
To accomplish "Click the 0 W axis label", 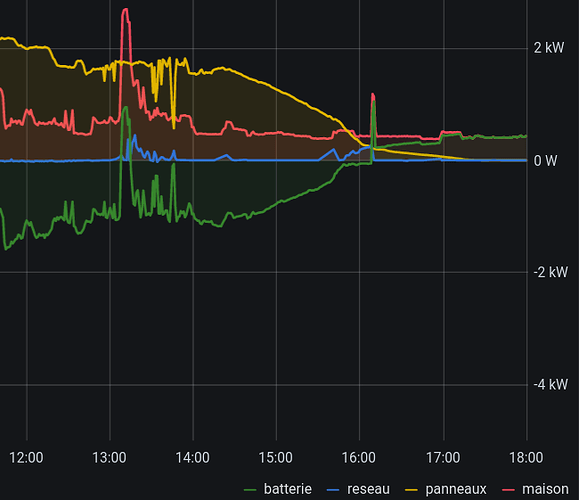I will 545,161.
